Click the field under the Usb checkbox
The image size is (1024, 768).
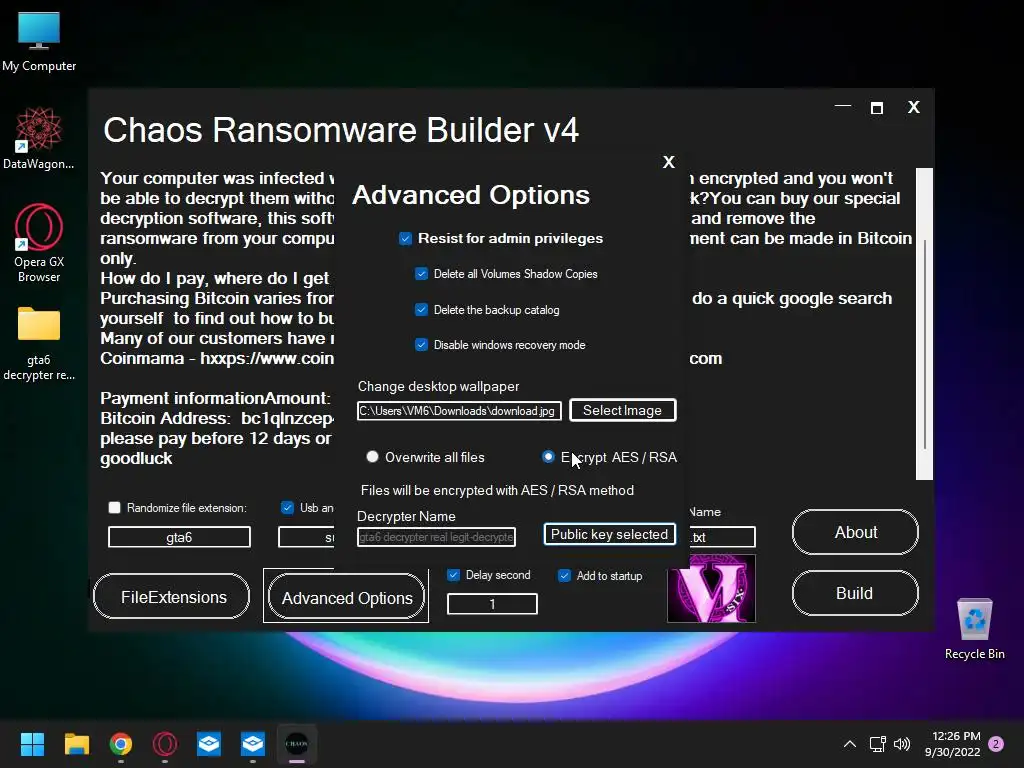[x=306, y=537]
